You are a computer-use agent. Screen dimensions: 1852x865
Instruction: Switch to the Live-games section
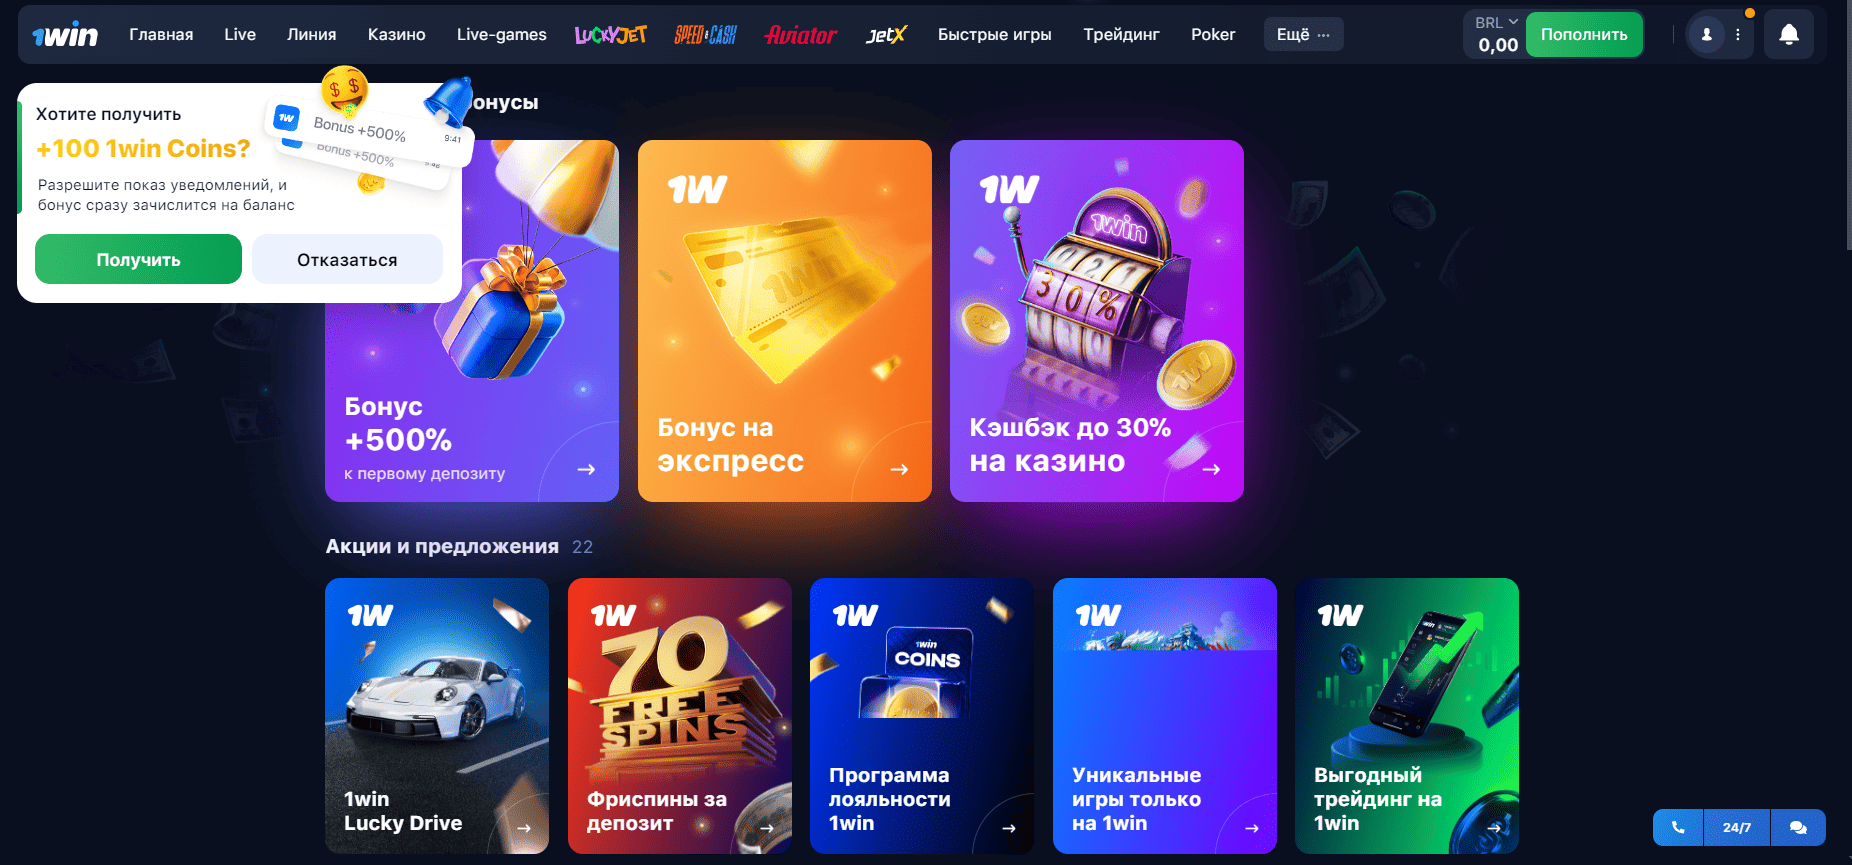click(x=501, y=34)
